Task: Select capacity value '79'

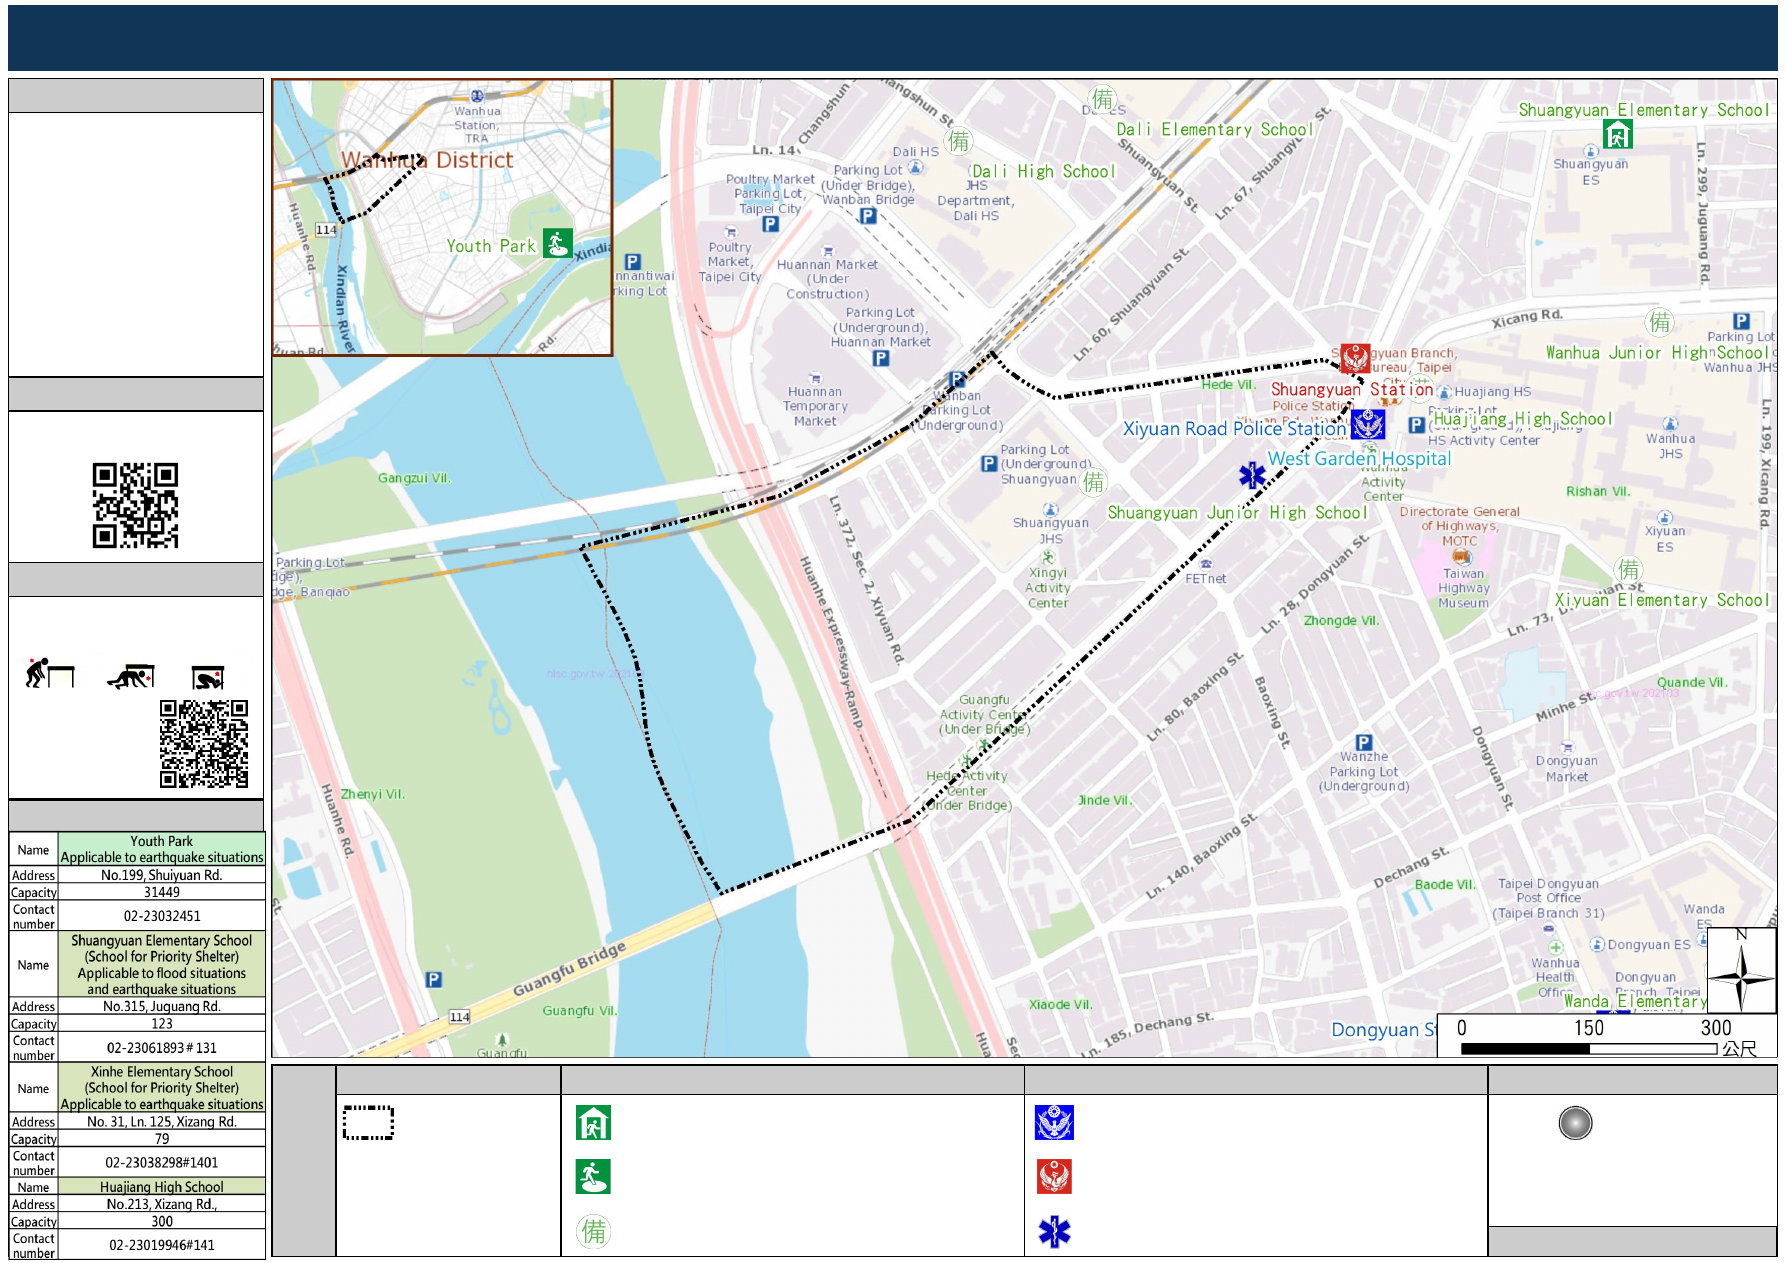Action: tap(162, 1139)
